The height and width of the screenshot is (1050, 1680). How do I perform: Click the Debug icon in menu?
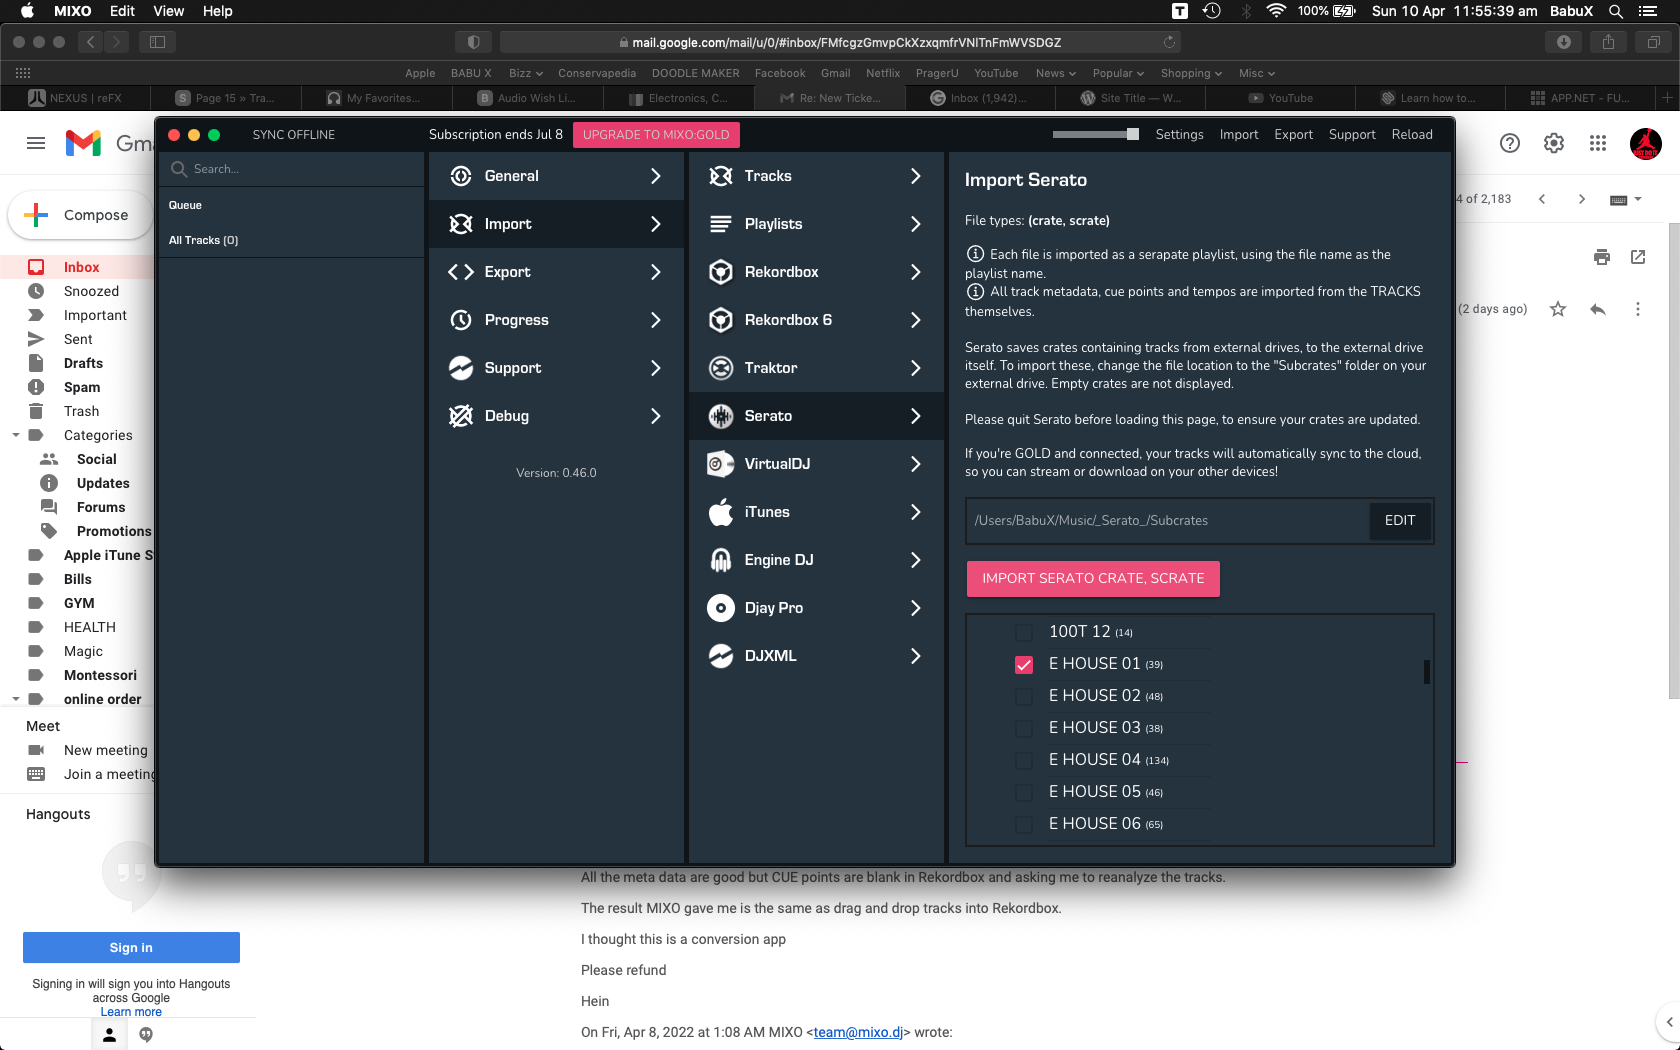click(x=461, y=416)
